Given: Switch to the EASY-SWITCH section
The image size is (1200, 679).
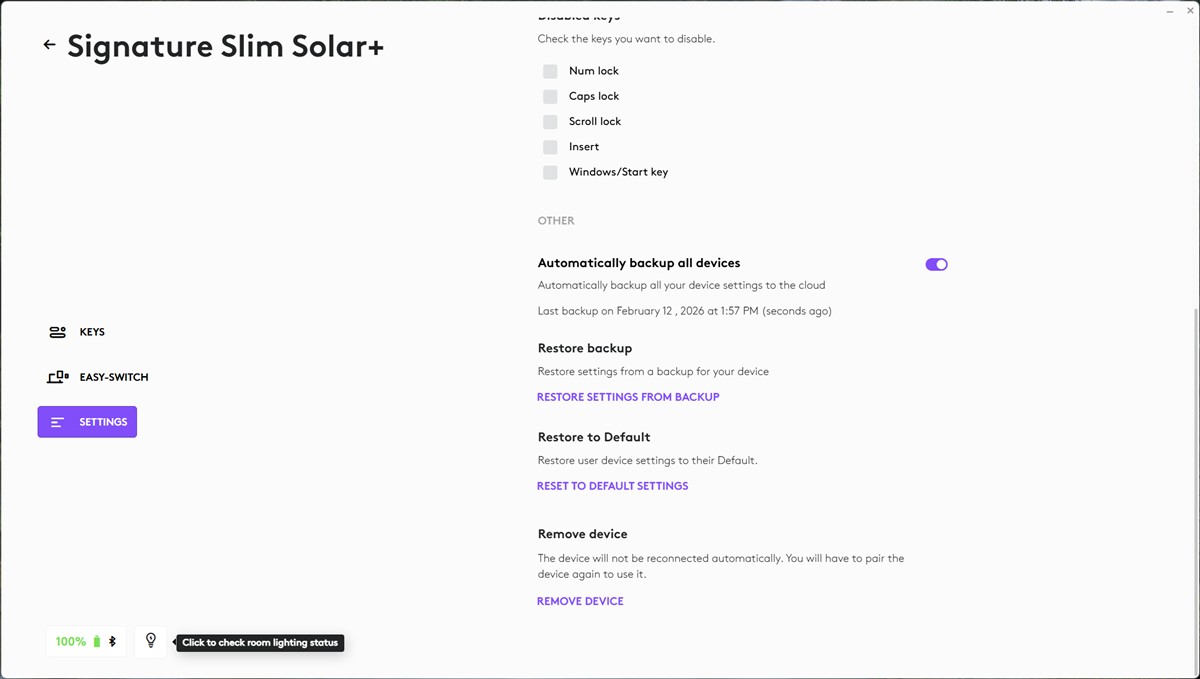Looking at the screenshot, I should (114, 377).
